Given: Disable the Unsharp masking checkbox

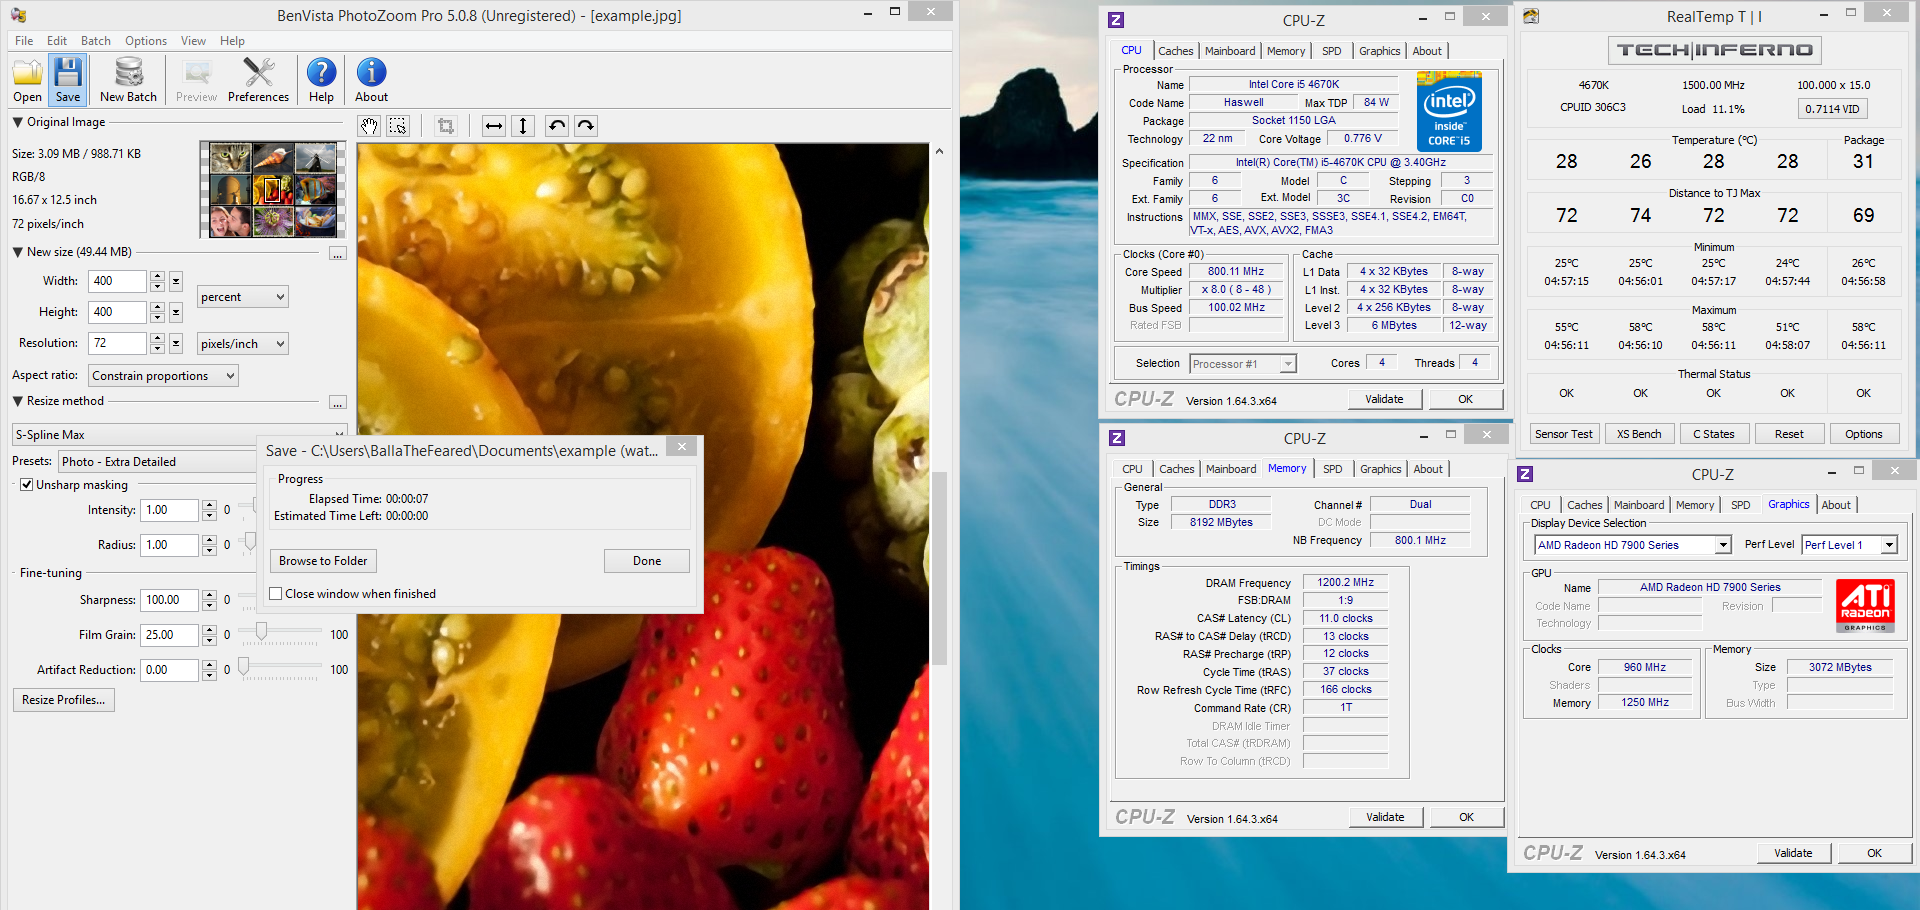Looking at the screenshot, I should tap(27, 485).
